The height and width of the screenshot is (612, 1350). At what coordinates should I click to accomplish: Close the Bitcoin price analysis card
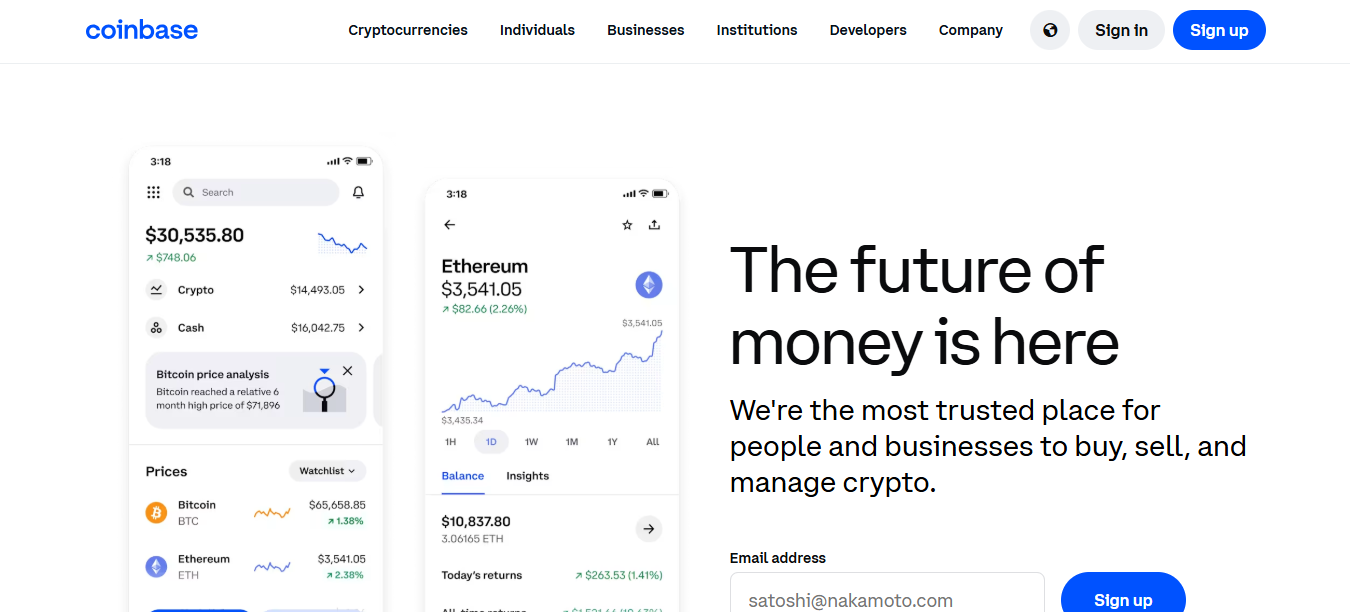[x=347, y=371]
